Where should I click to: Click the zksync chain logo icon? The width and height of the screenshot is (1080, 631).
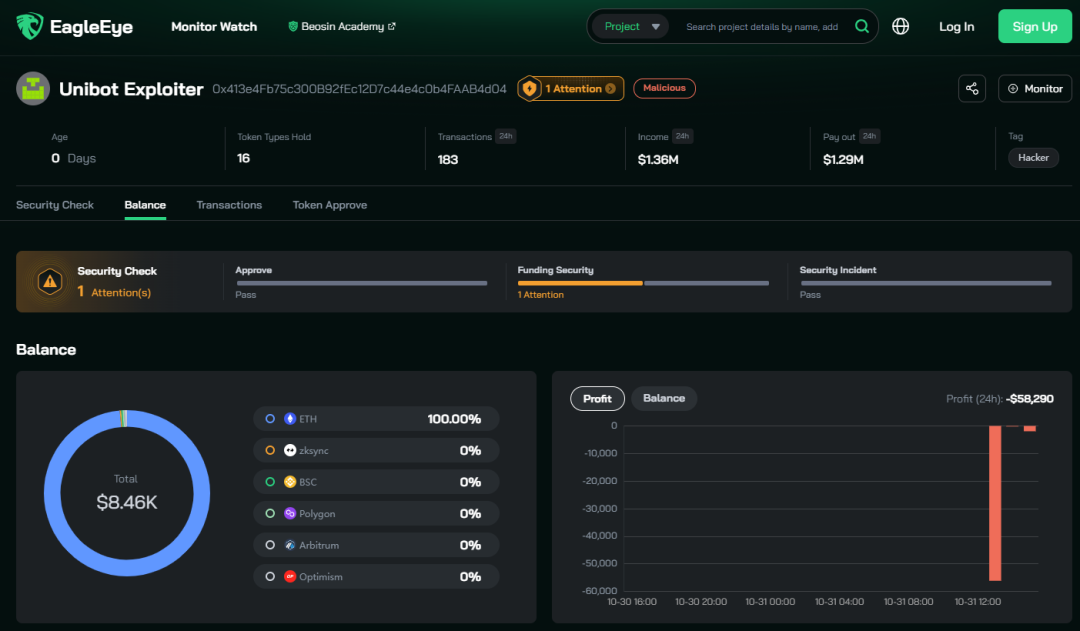tap(290, 451)
